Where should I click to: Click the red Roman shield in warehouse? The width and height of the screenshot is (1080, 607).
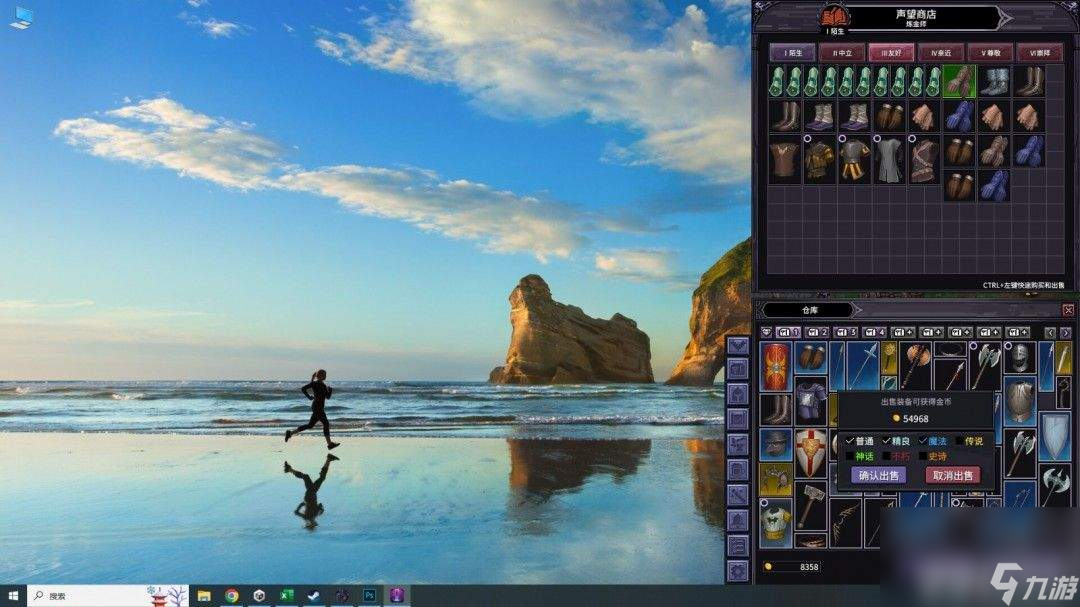coord(775,365)
